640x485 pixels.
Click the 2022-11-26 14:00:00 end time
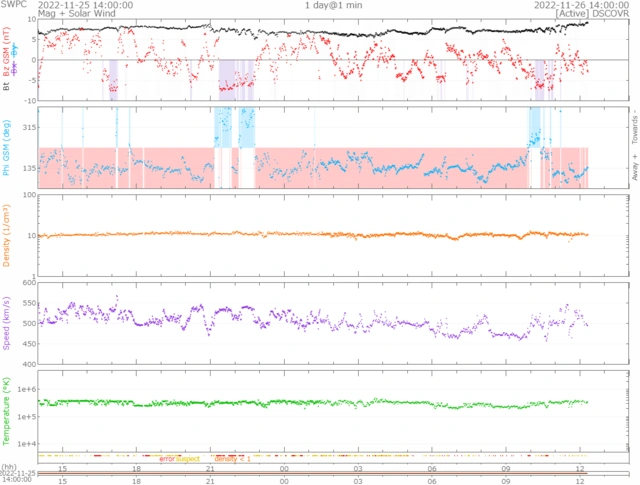pos(582,5)
